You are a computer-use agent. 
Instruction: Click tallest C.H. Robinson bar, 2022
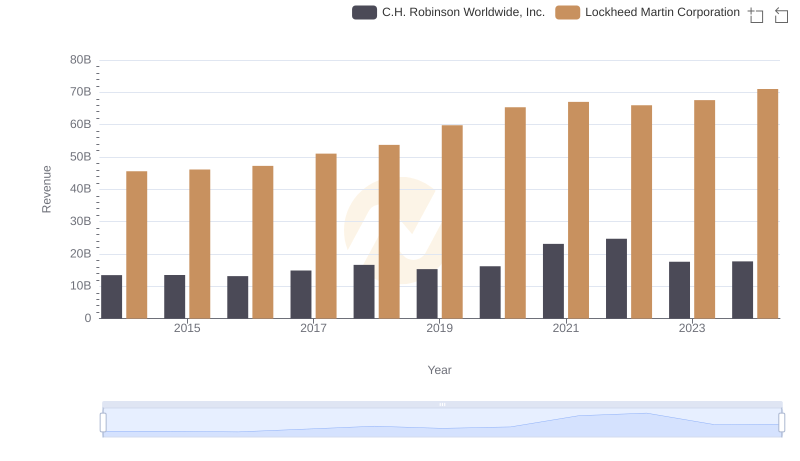click(616, 278)
